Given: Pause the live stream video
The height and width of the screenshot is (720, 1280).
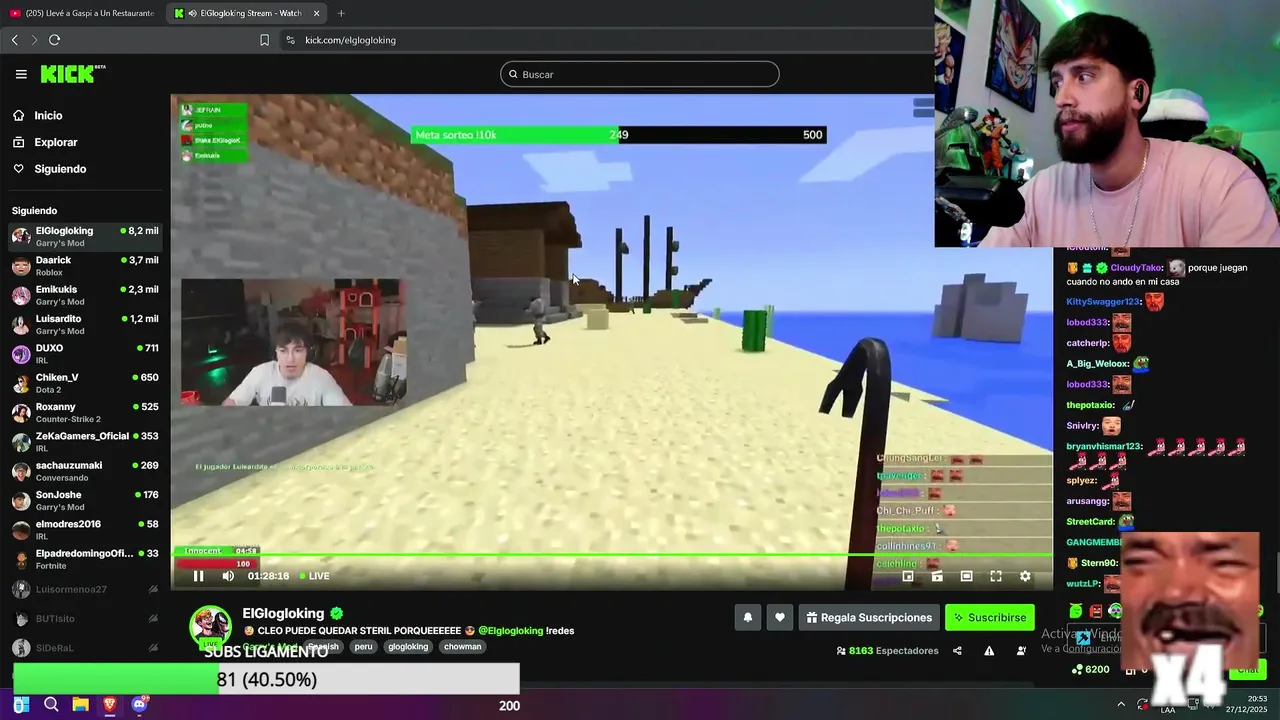Looking at the screenshot, I should click(198, 576).
